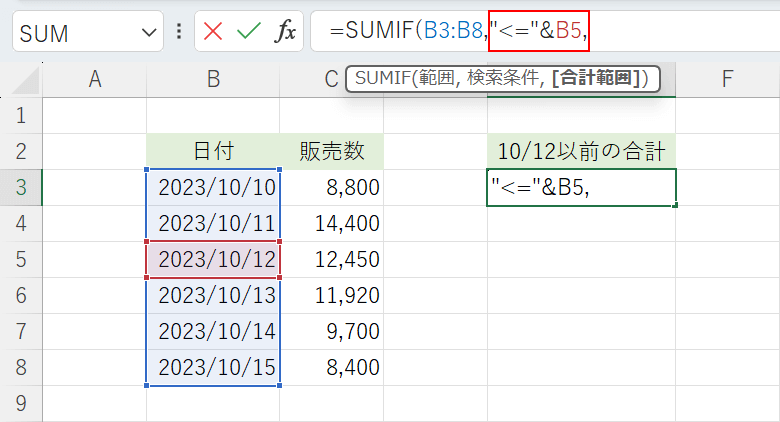Select column B header

point(213,80)
